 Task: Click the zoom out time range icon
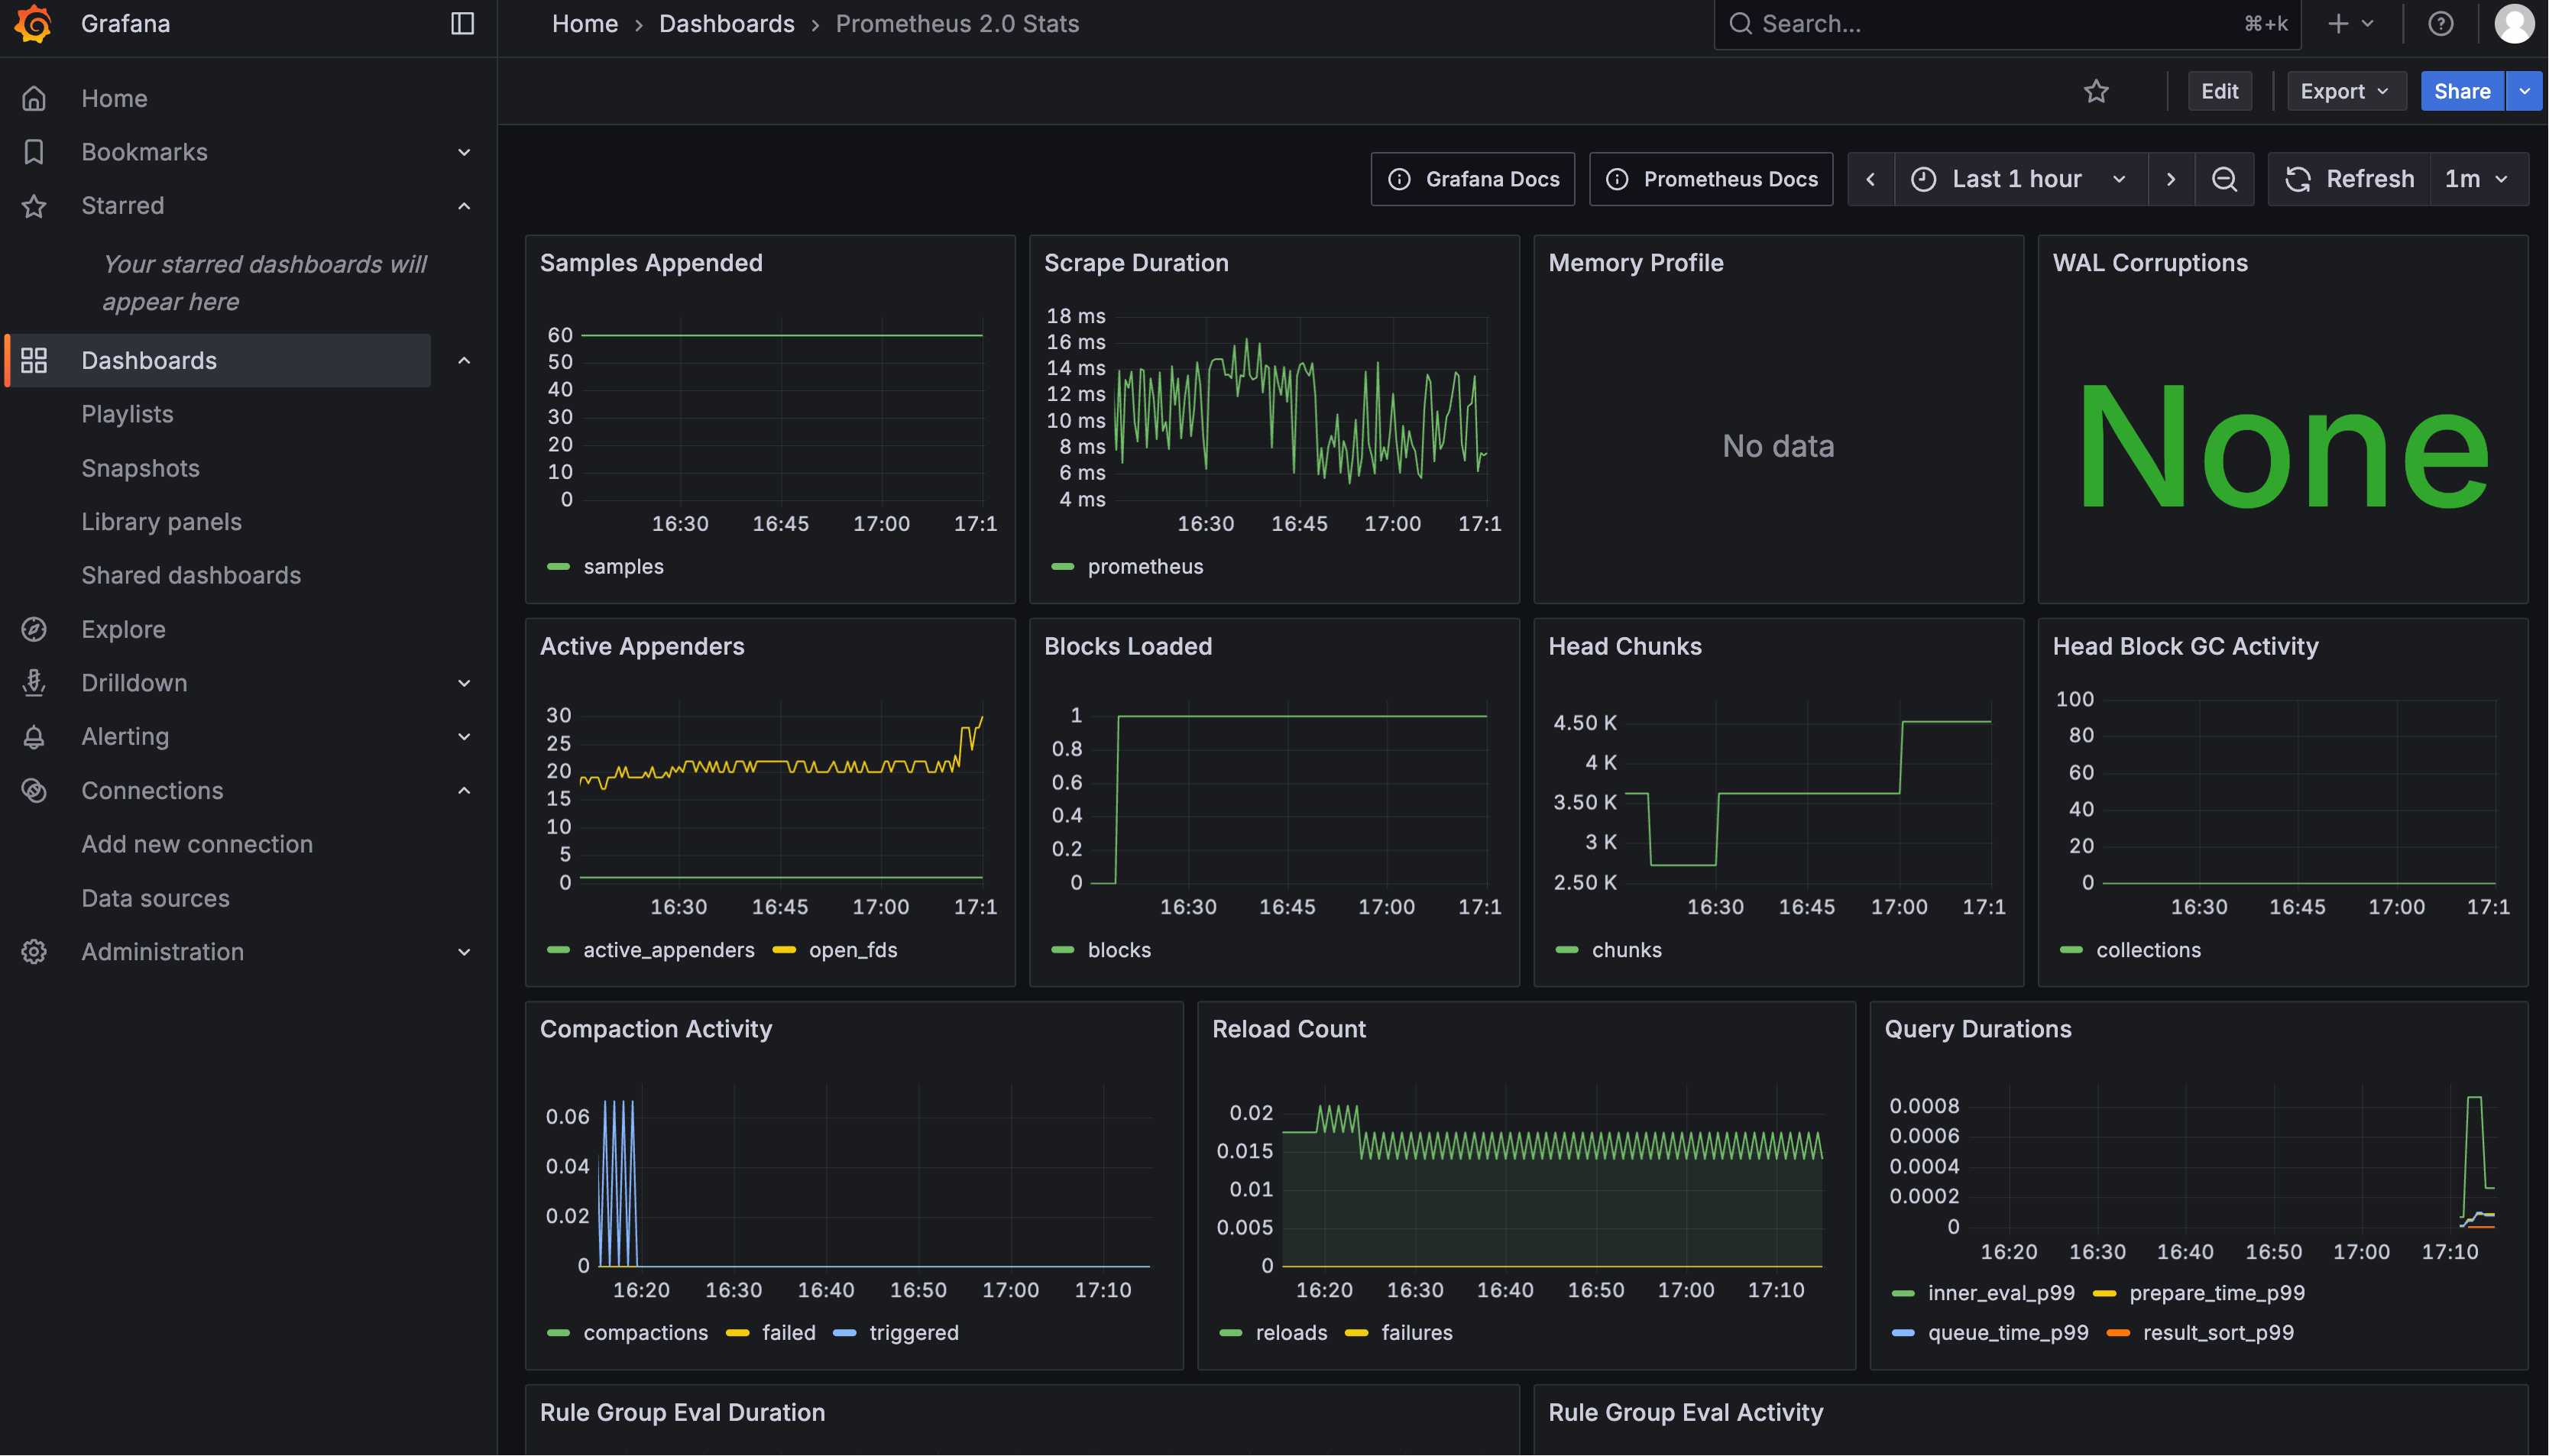pos(2224,179)
